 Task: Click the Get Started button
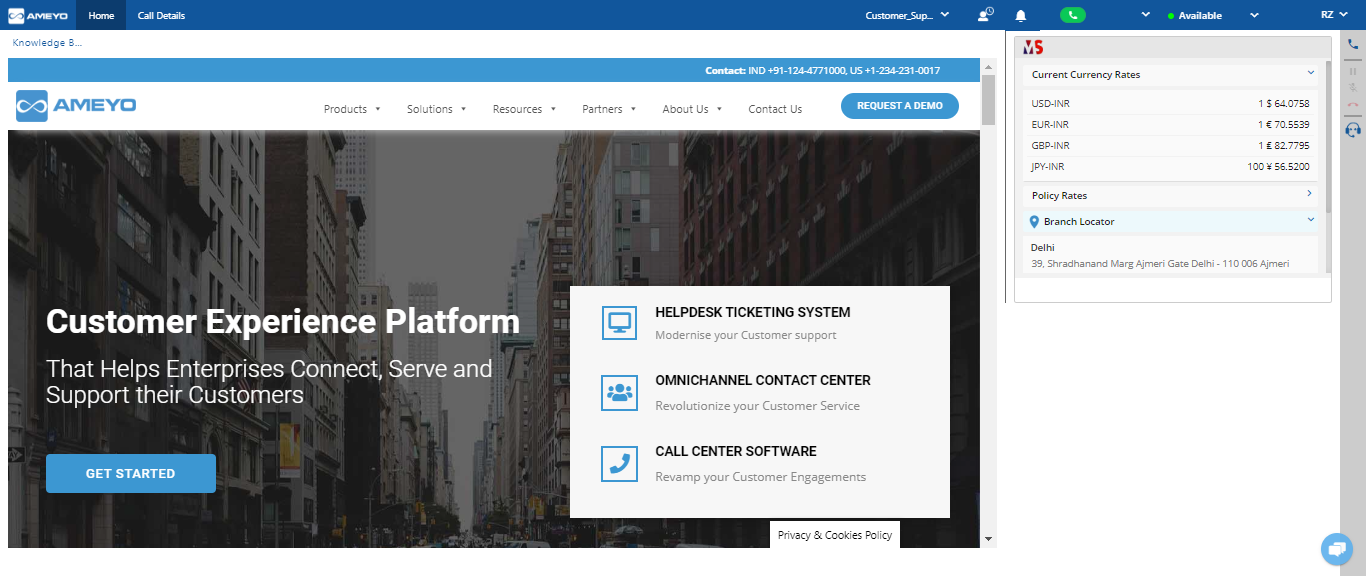point(130,474)
